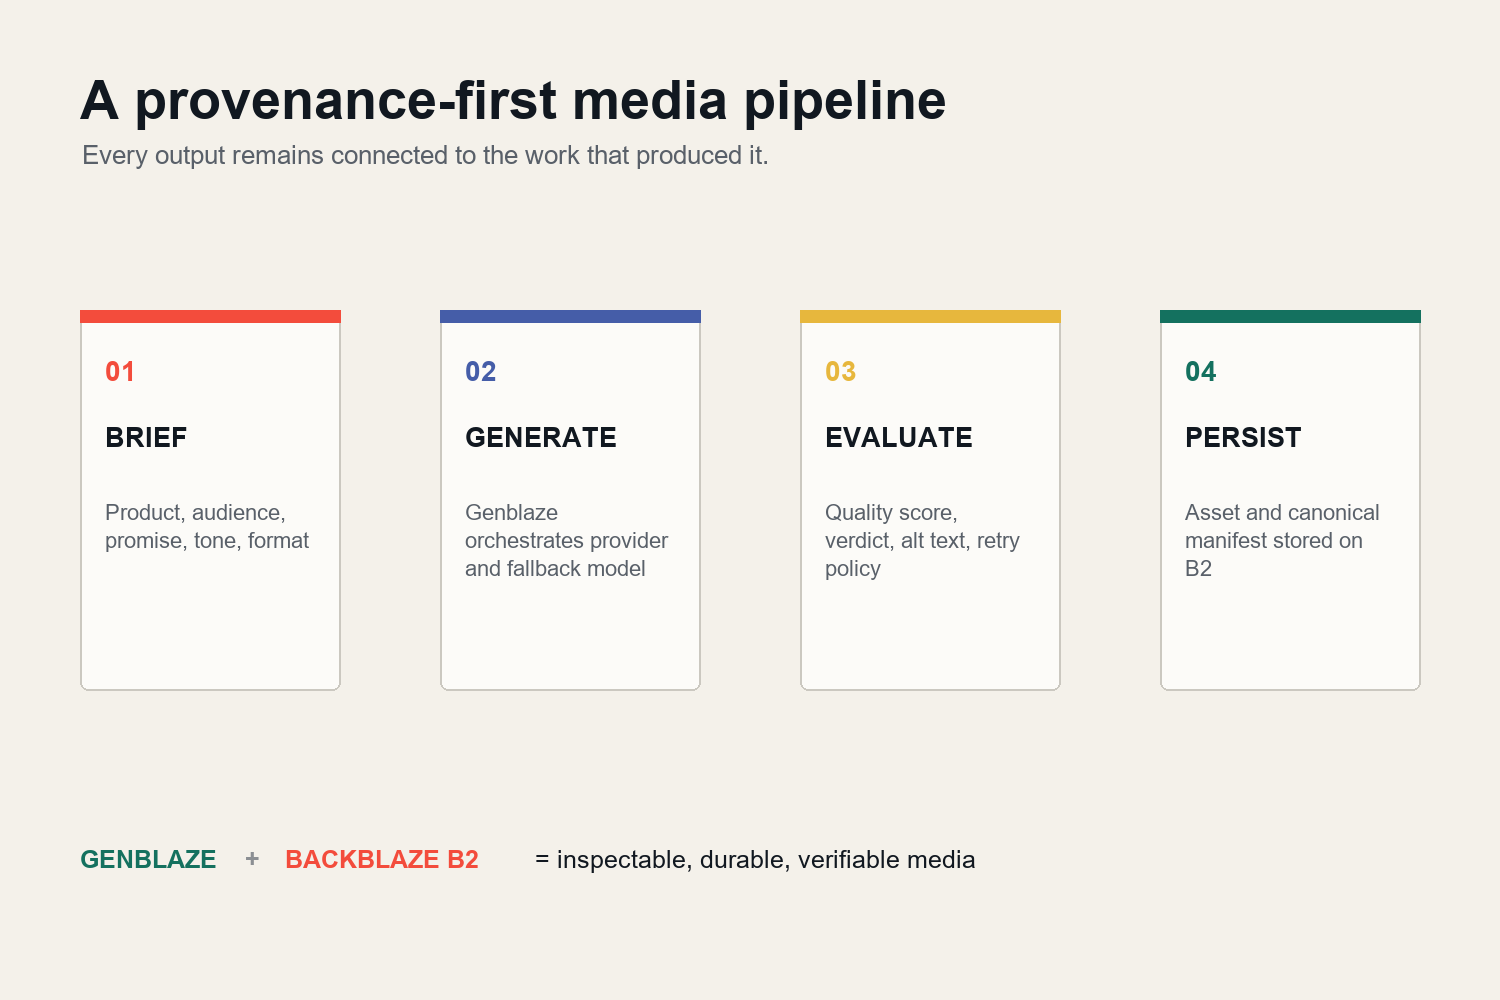The width and height of the screenshot is (1500, 1000).
Task: Select the EVALUATE card heading
Action: click(899, 437)
